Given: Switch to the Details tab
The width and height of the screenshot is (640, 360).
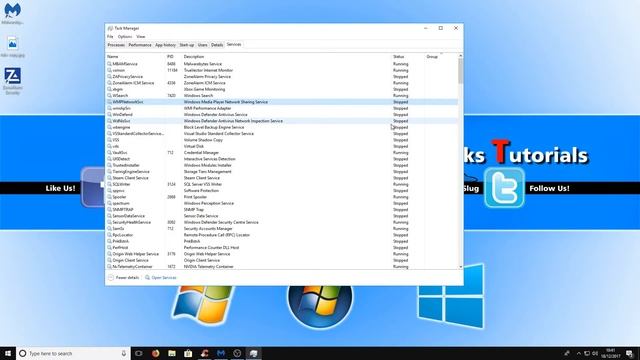Looking at the screenshot, I should coord(217,45).
